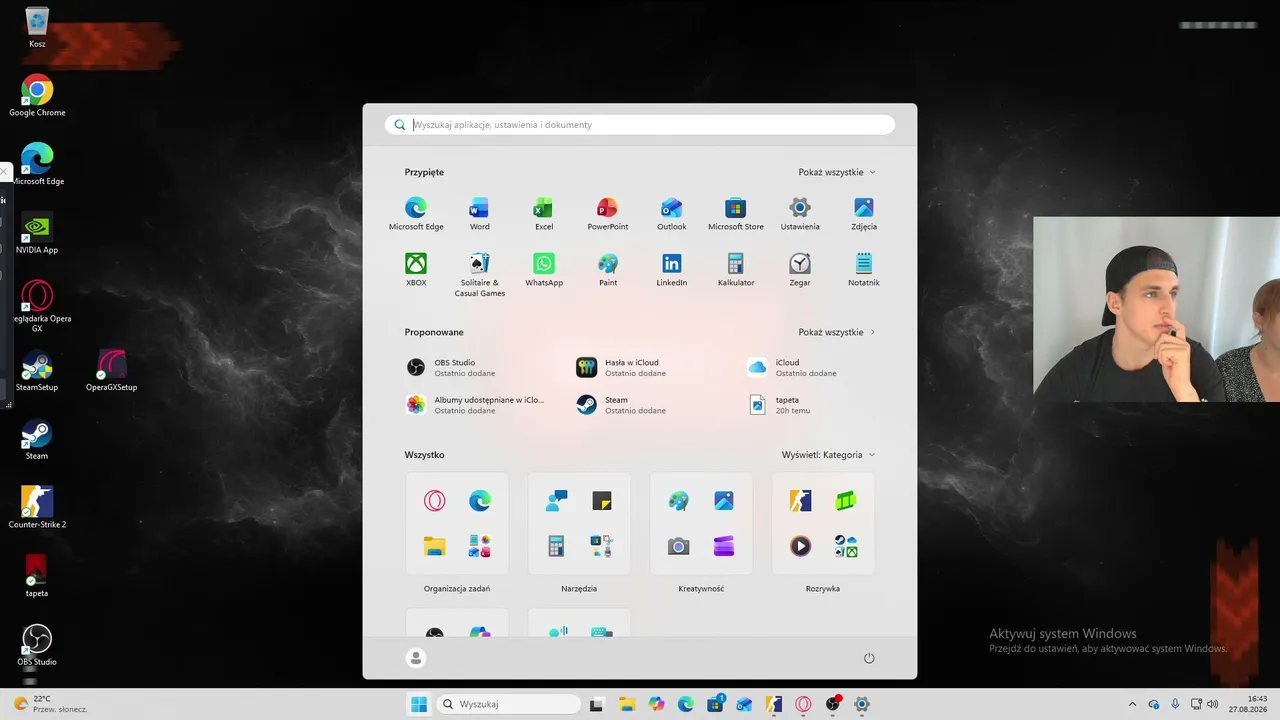Select the Kosz recycle bin desktop icon
The image size is (1280, 720).
37,28
